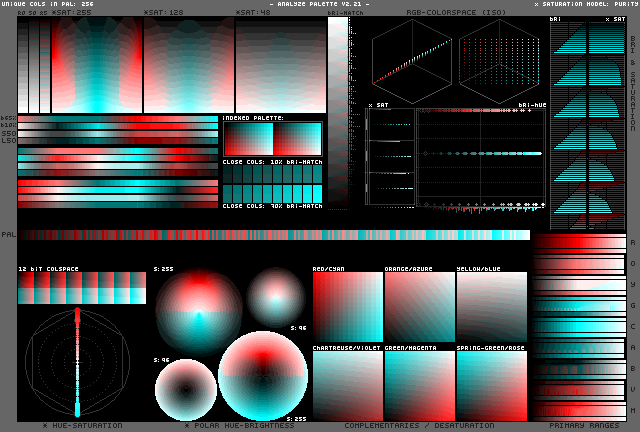Click the Indexed Palette swatch box
640x432 pixels.
pos(272,139)
